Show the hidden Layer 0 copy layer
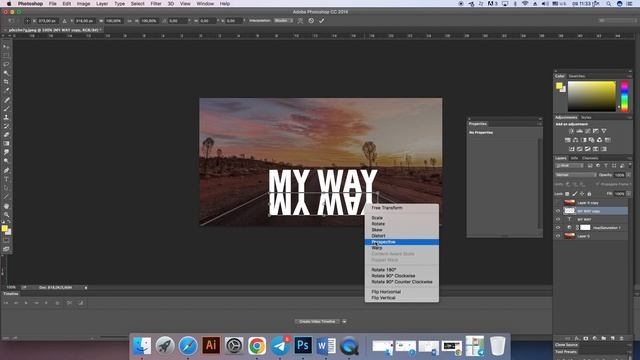Screen dimensions: 640x360 pyautogui.click(x=558, y=202)
